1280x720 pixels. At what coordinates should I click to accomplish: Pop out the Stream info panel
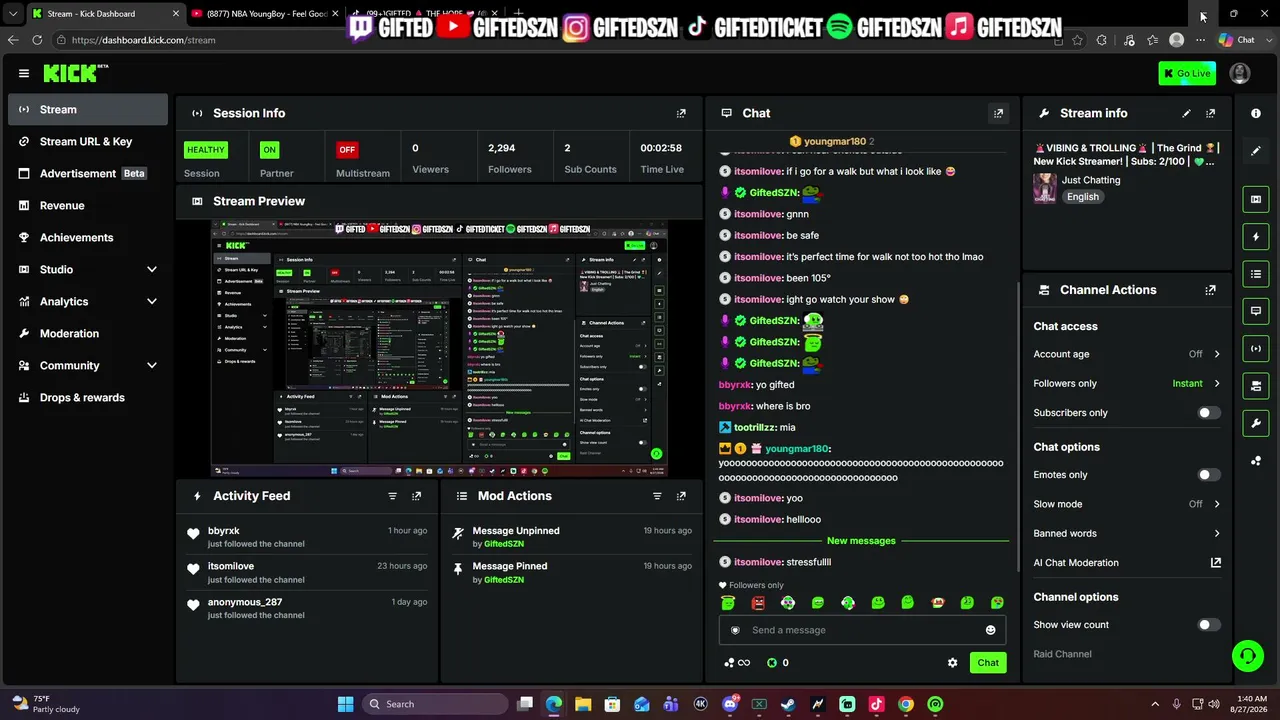click(1210, 113)
